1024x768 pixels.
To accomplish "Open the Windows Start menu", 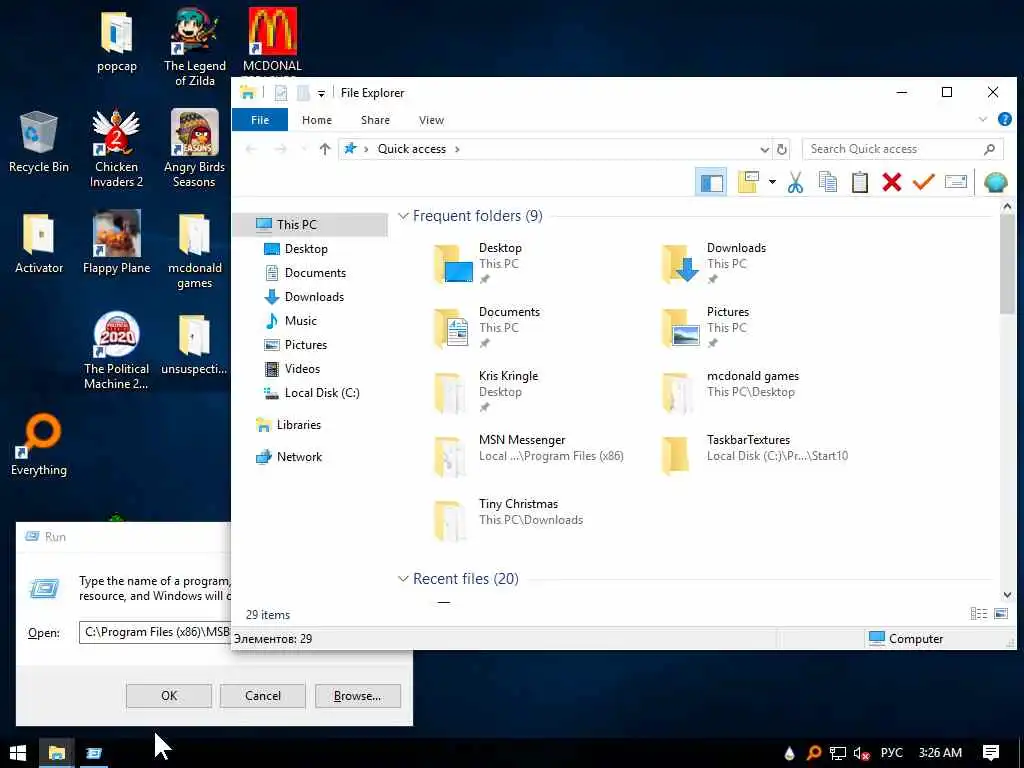I will [x=18, y=753].
